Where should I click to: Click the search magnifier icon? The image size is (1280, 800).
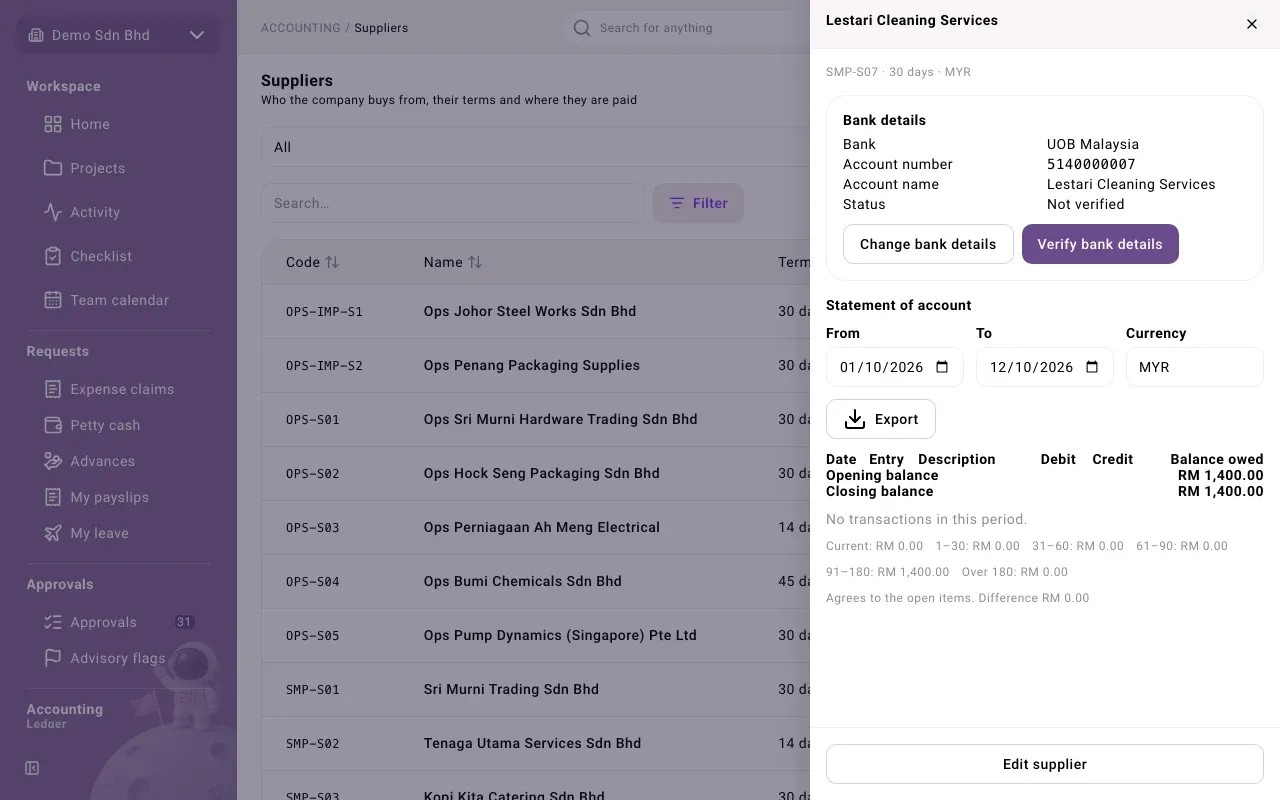(581, 28)
